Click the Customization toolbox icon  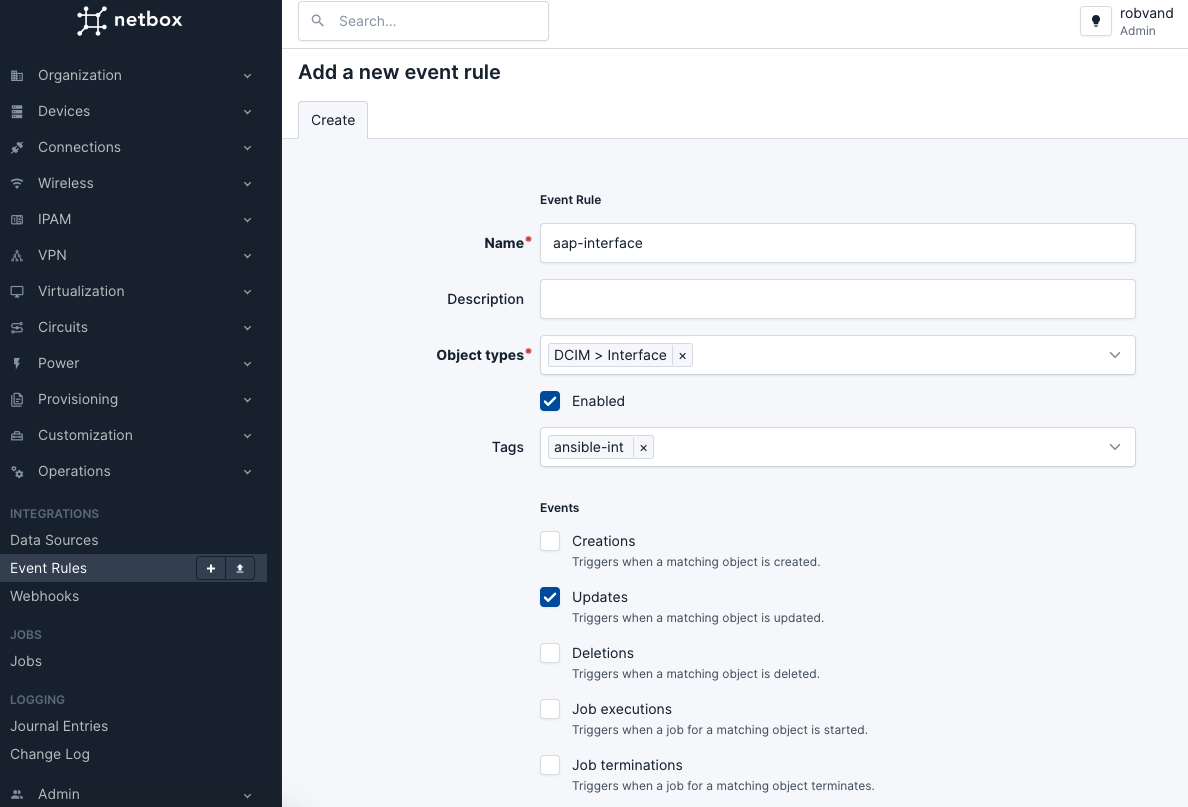(17, 436)
